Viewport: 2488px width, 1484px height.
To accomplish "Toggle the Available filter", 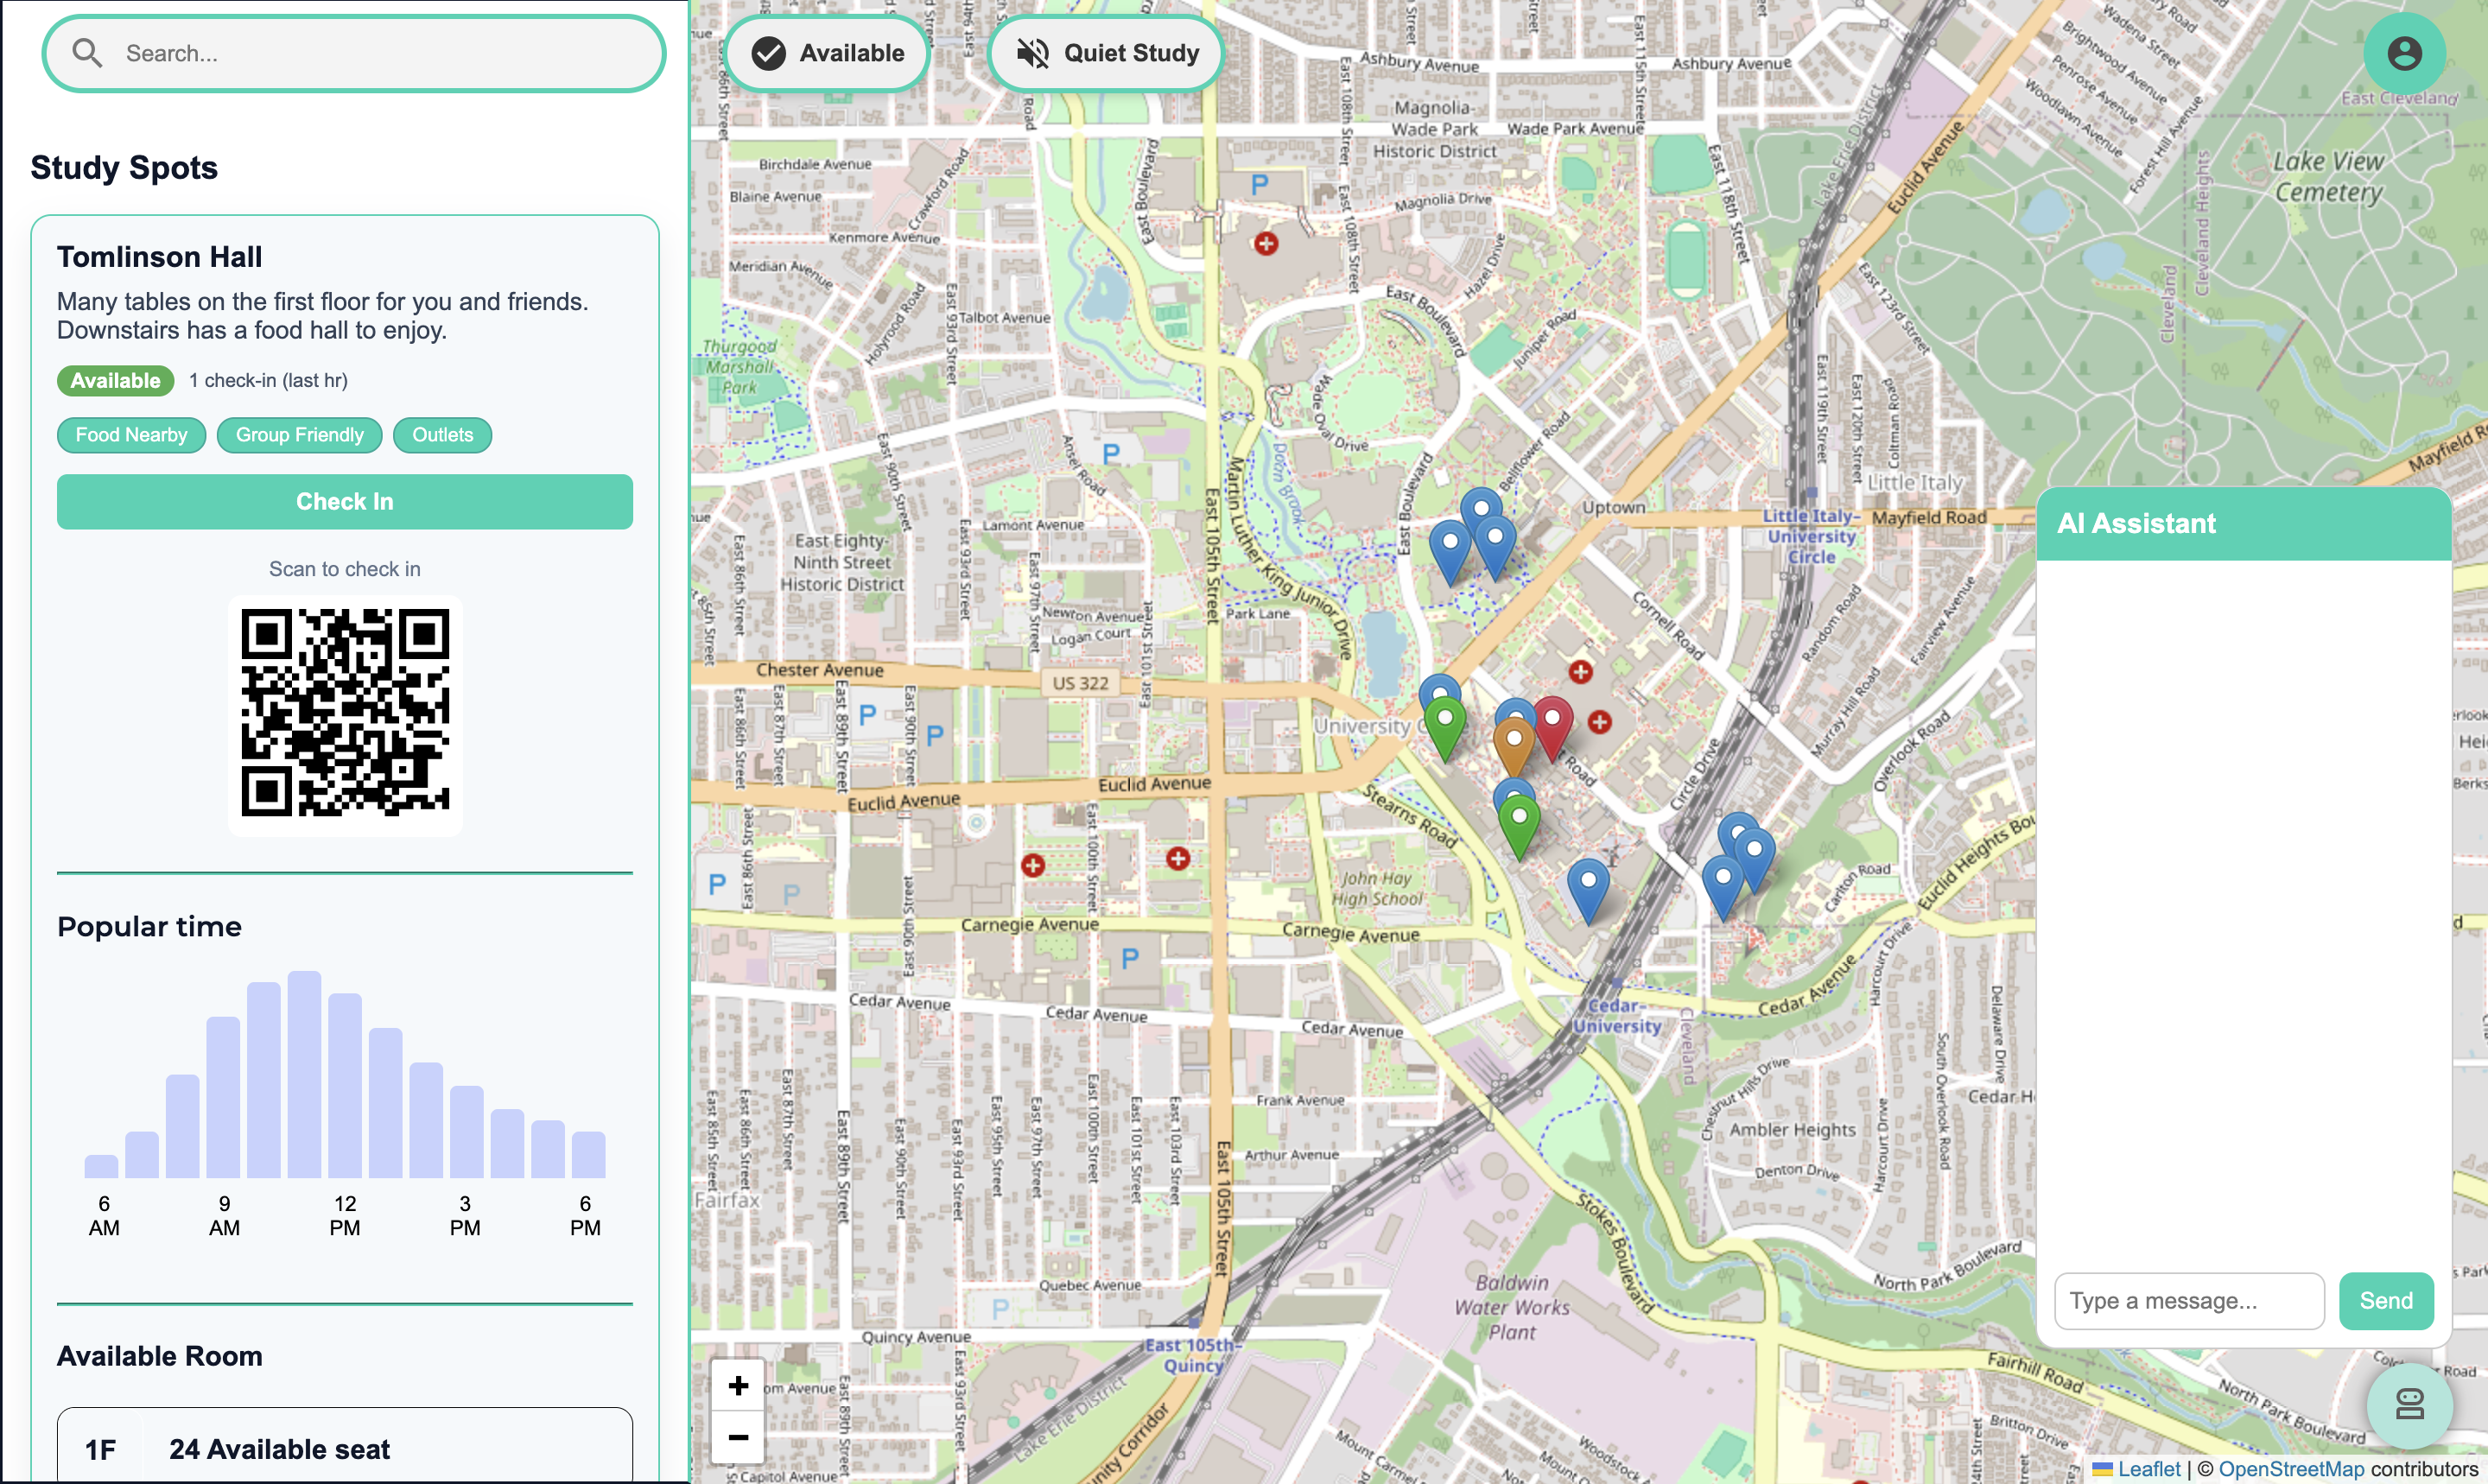I will (x=828, y=53).
